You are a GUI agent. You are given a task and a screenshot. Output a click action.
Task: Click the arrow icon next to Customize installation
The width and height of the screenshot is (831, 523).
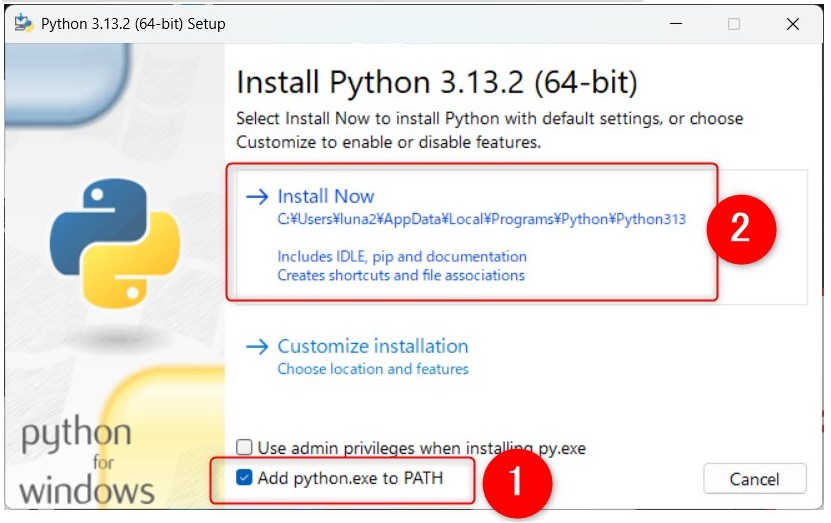pos(258,347)
